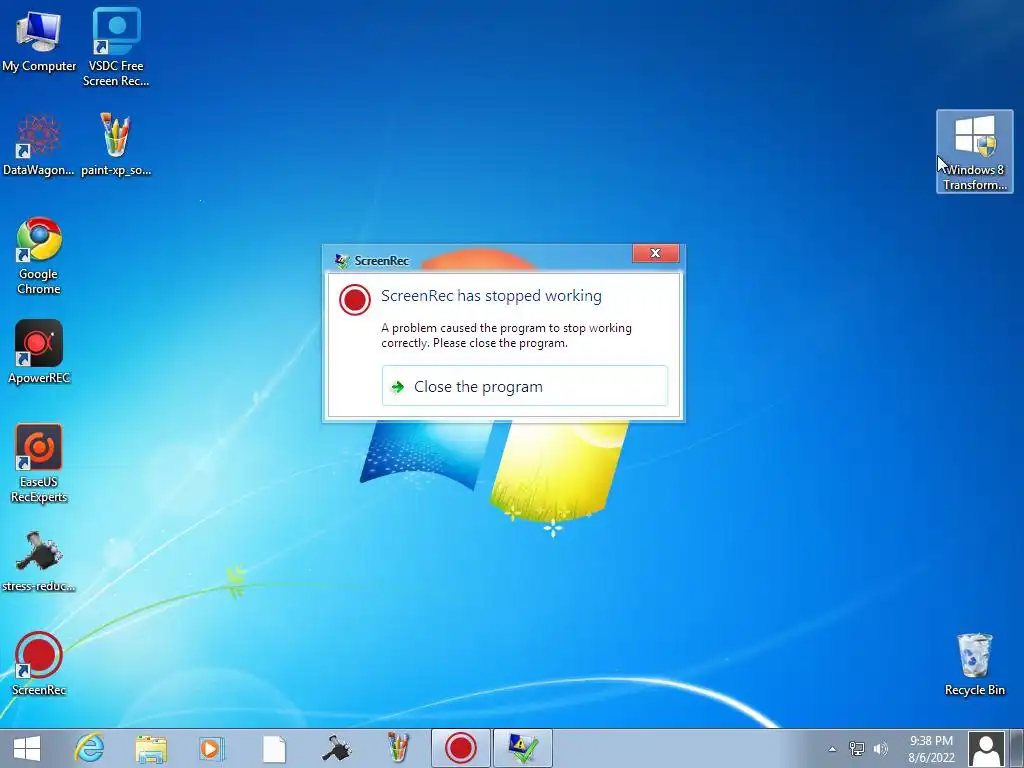This screenshot has width=1024, height=768.
Task: Select the My Computer desktop icon
Action: [x=39, y=42]
